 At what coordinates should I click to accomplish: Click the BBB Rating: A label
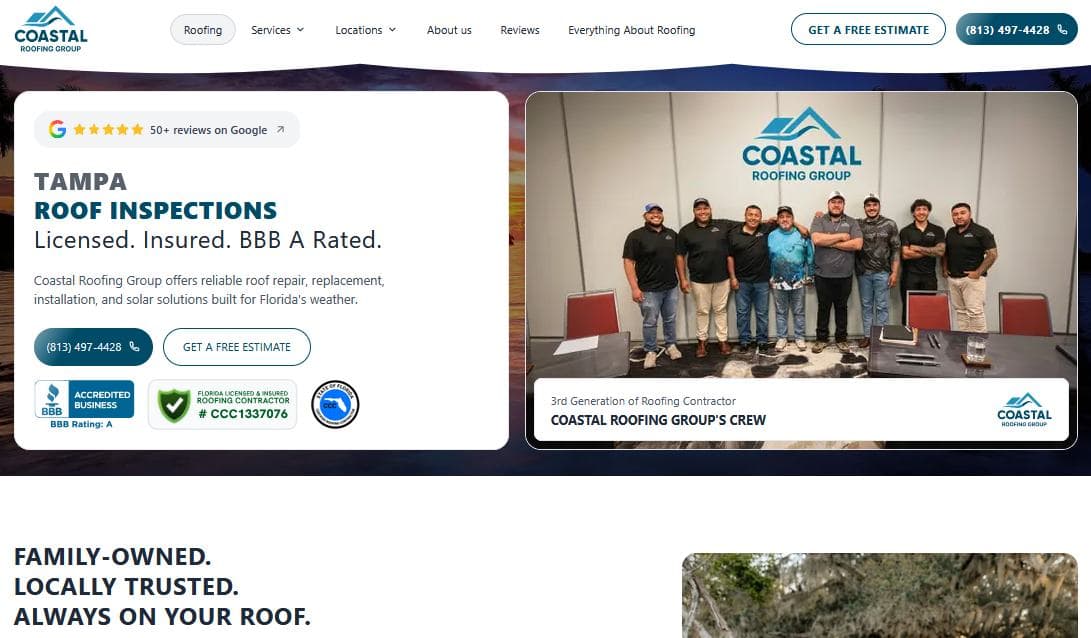click(x=81, y=424)
